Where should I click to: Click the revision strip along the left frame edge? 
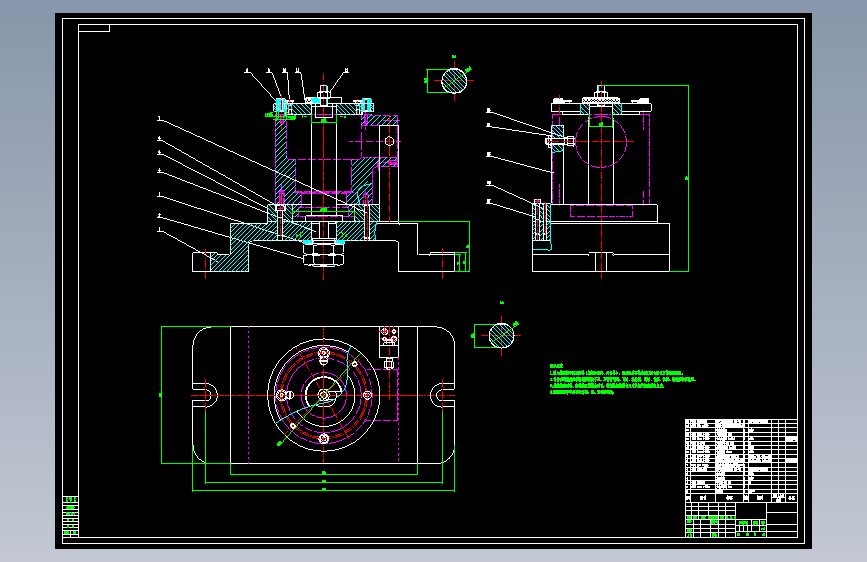[x=71, y=517]
